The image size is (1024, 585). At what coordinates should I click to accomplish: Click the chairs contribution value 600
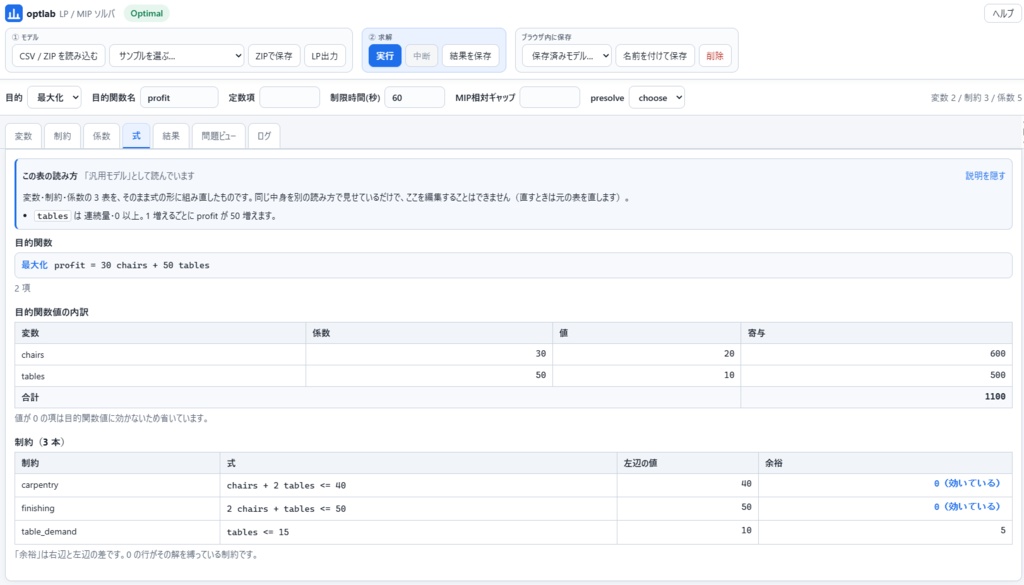(997, 353)
